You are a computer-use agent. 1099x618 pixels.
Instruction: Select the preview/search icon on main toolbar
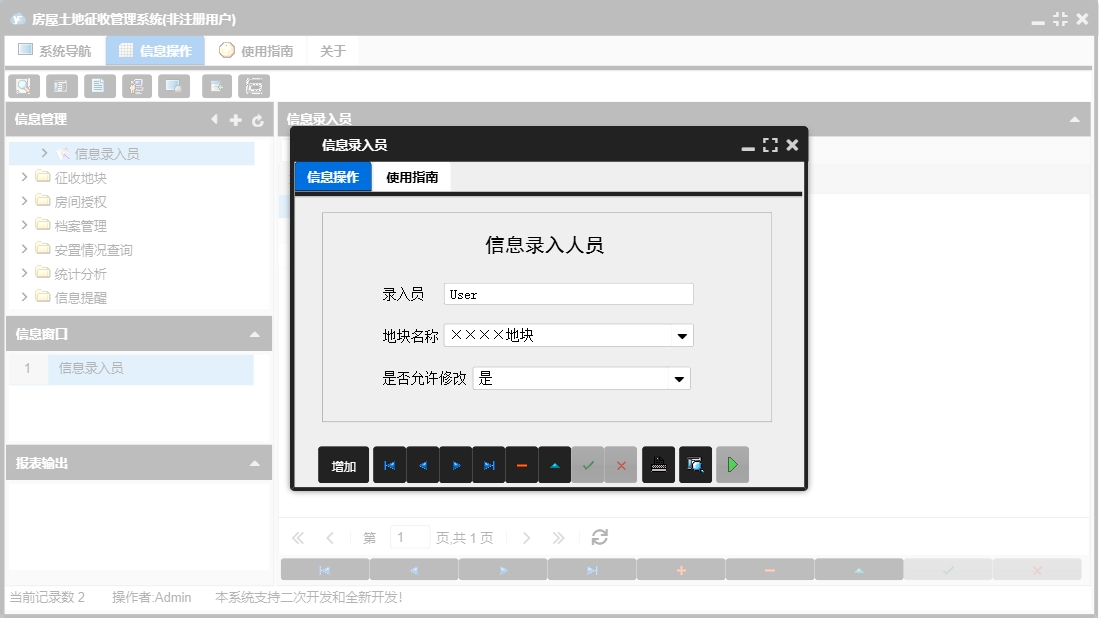click(x=23, y=86)
